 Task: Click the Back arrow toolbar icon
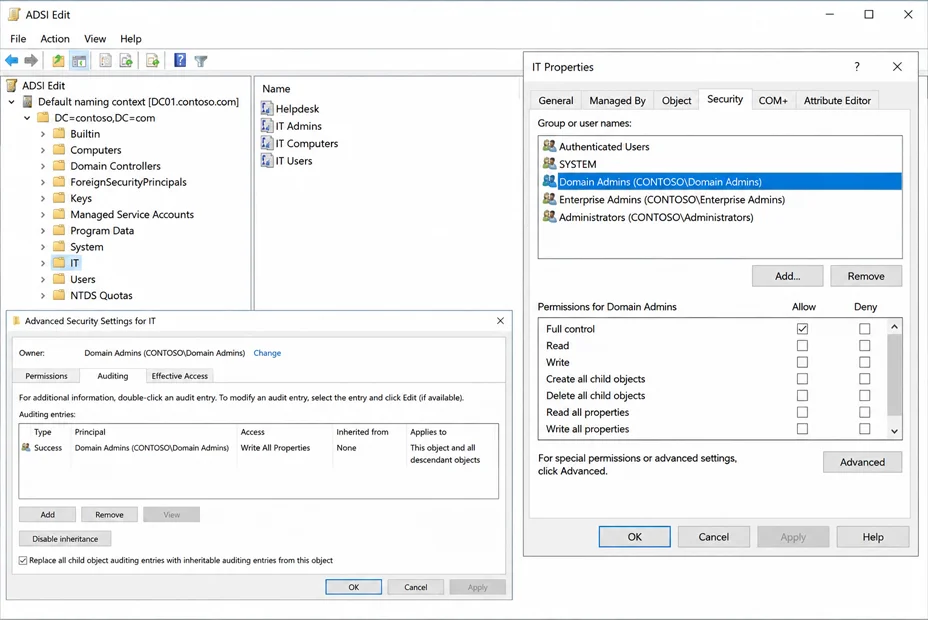(12, 60)
